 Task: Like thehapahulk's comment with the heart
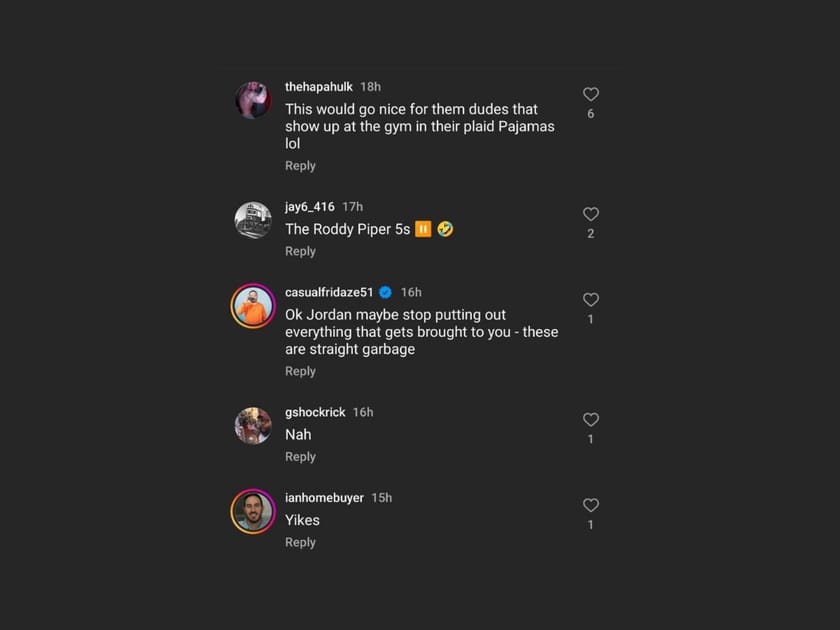point(591,94)
